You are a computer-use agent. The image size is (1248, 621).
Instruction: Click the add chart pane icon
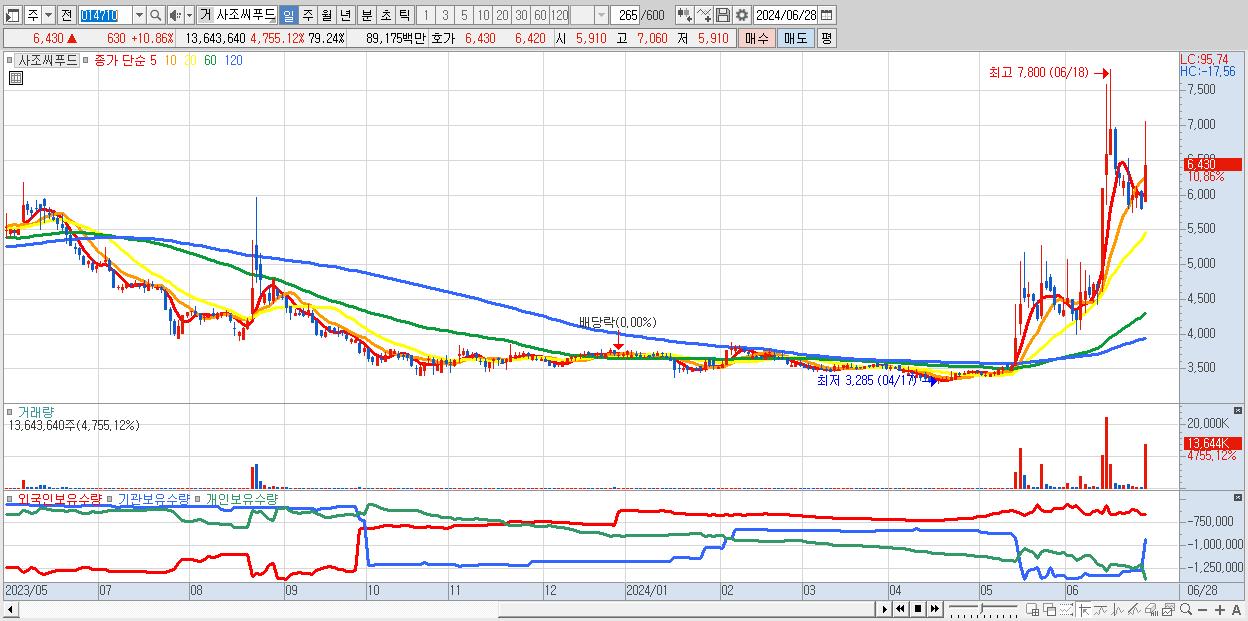click(x=1032, y=609)
